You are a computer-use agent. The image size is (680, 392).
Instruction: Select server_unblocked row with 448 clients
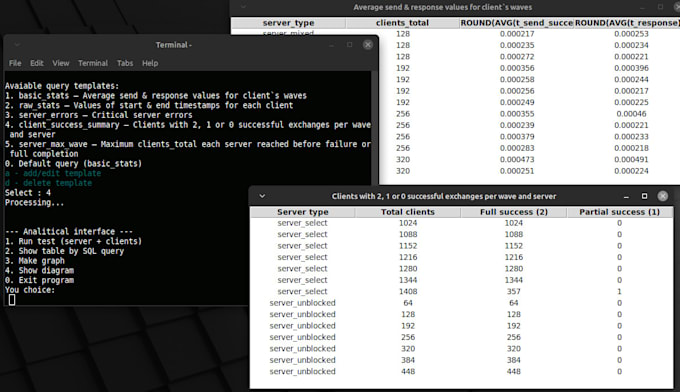[461, 371]
